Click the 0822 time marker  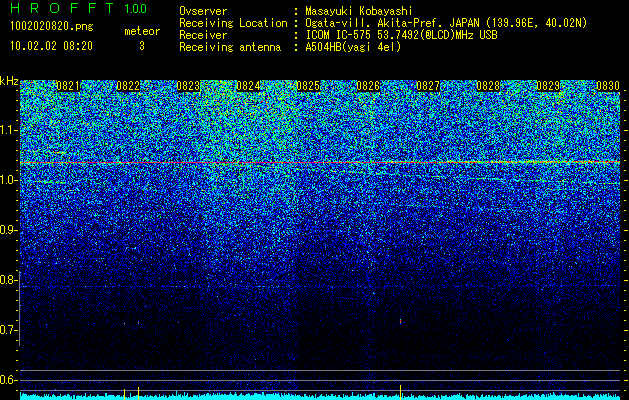128,86
